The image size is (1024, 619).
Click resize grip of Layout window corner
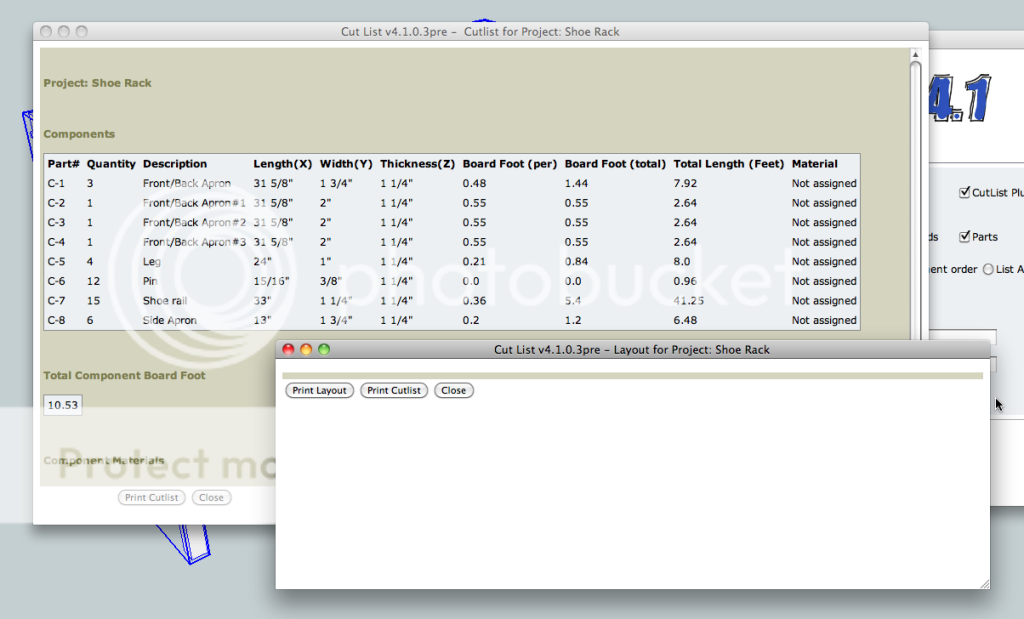(x=984, y=583)
